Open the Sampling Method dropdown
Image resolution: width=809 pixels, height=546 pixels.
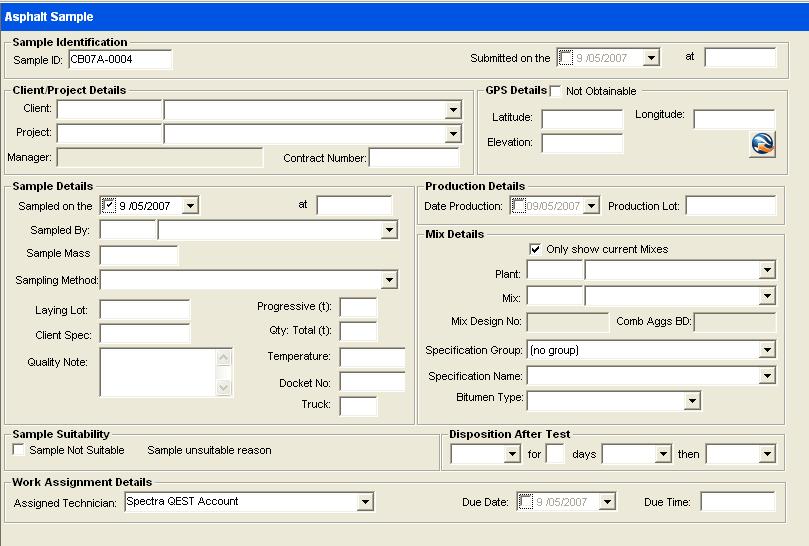(389, 280)
